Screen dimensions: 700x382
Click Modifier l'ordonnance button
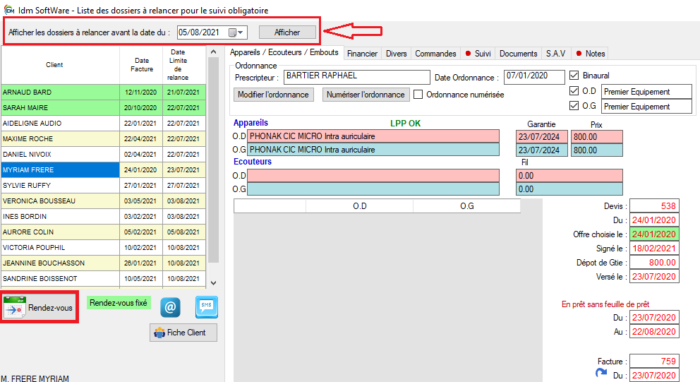[x=273, y=95]
